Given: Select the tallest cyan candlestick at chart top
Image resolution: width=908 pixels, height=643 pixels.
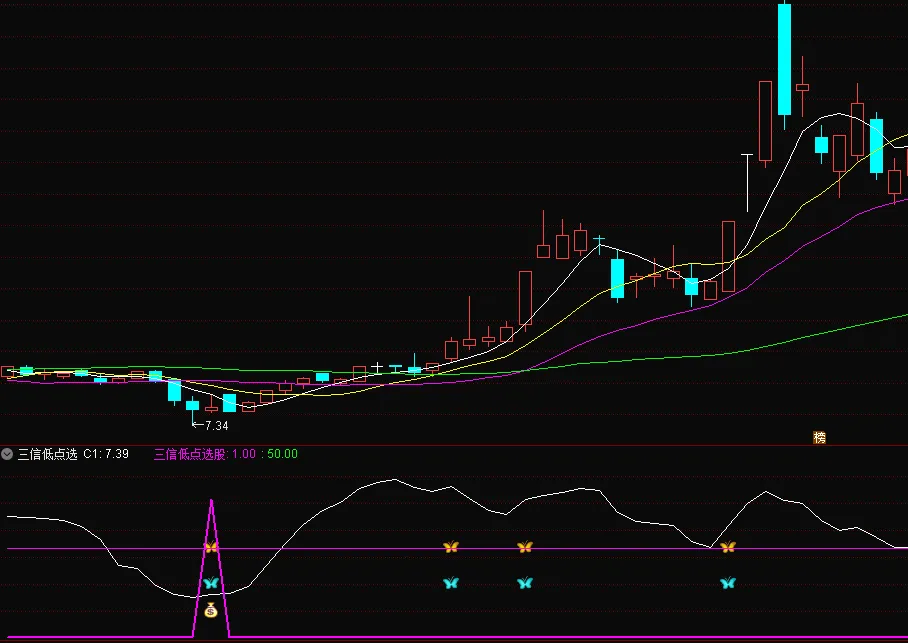Looking at the screenshot, I should tap(785, 60).
